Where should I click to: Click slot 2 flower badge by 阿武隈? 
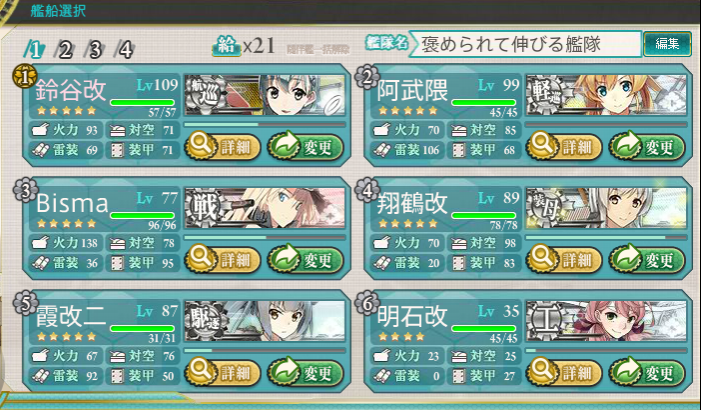point(367,77)
